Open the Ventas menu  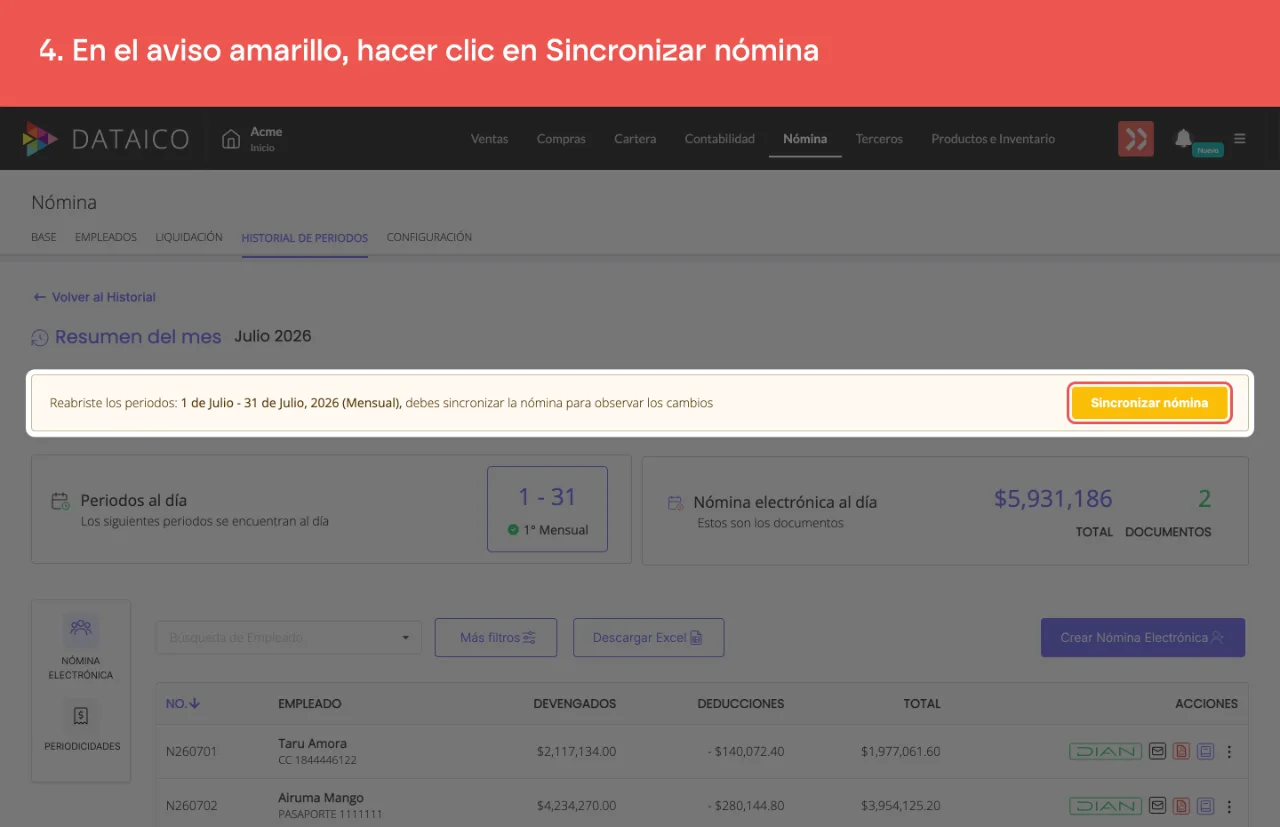(489, 139)
